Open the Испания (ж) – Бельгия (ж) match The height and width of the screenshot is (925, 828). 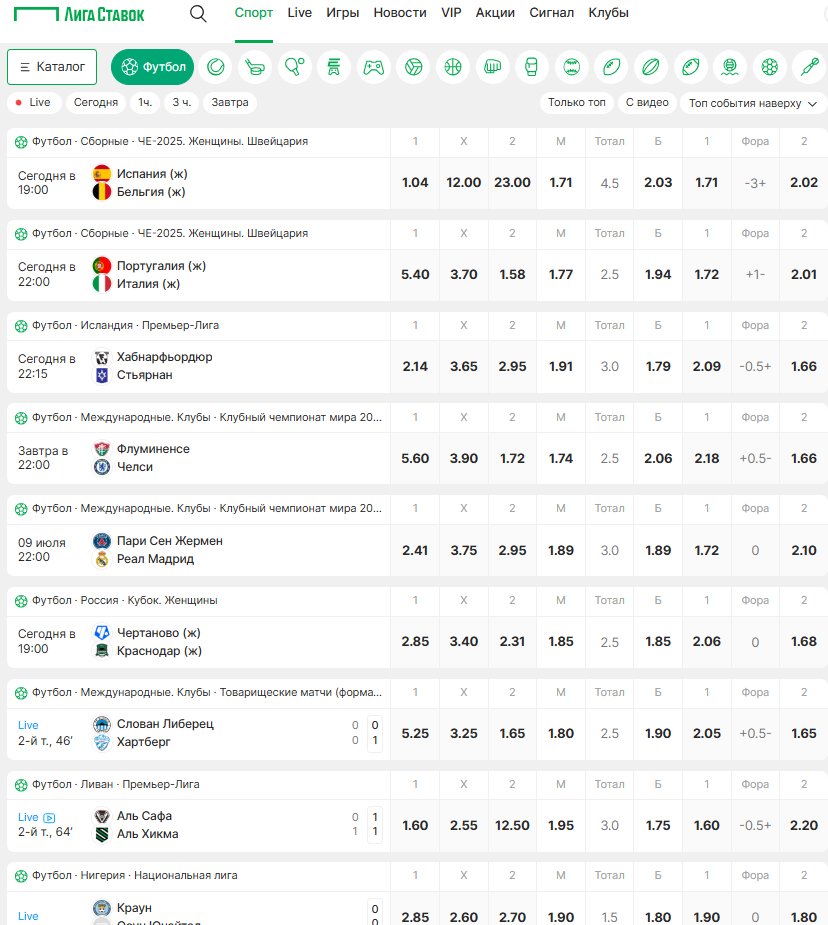[x=199, y=183]
